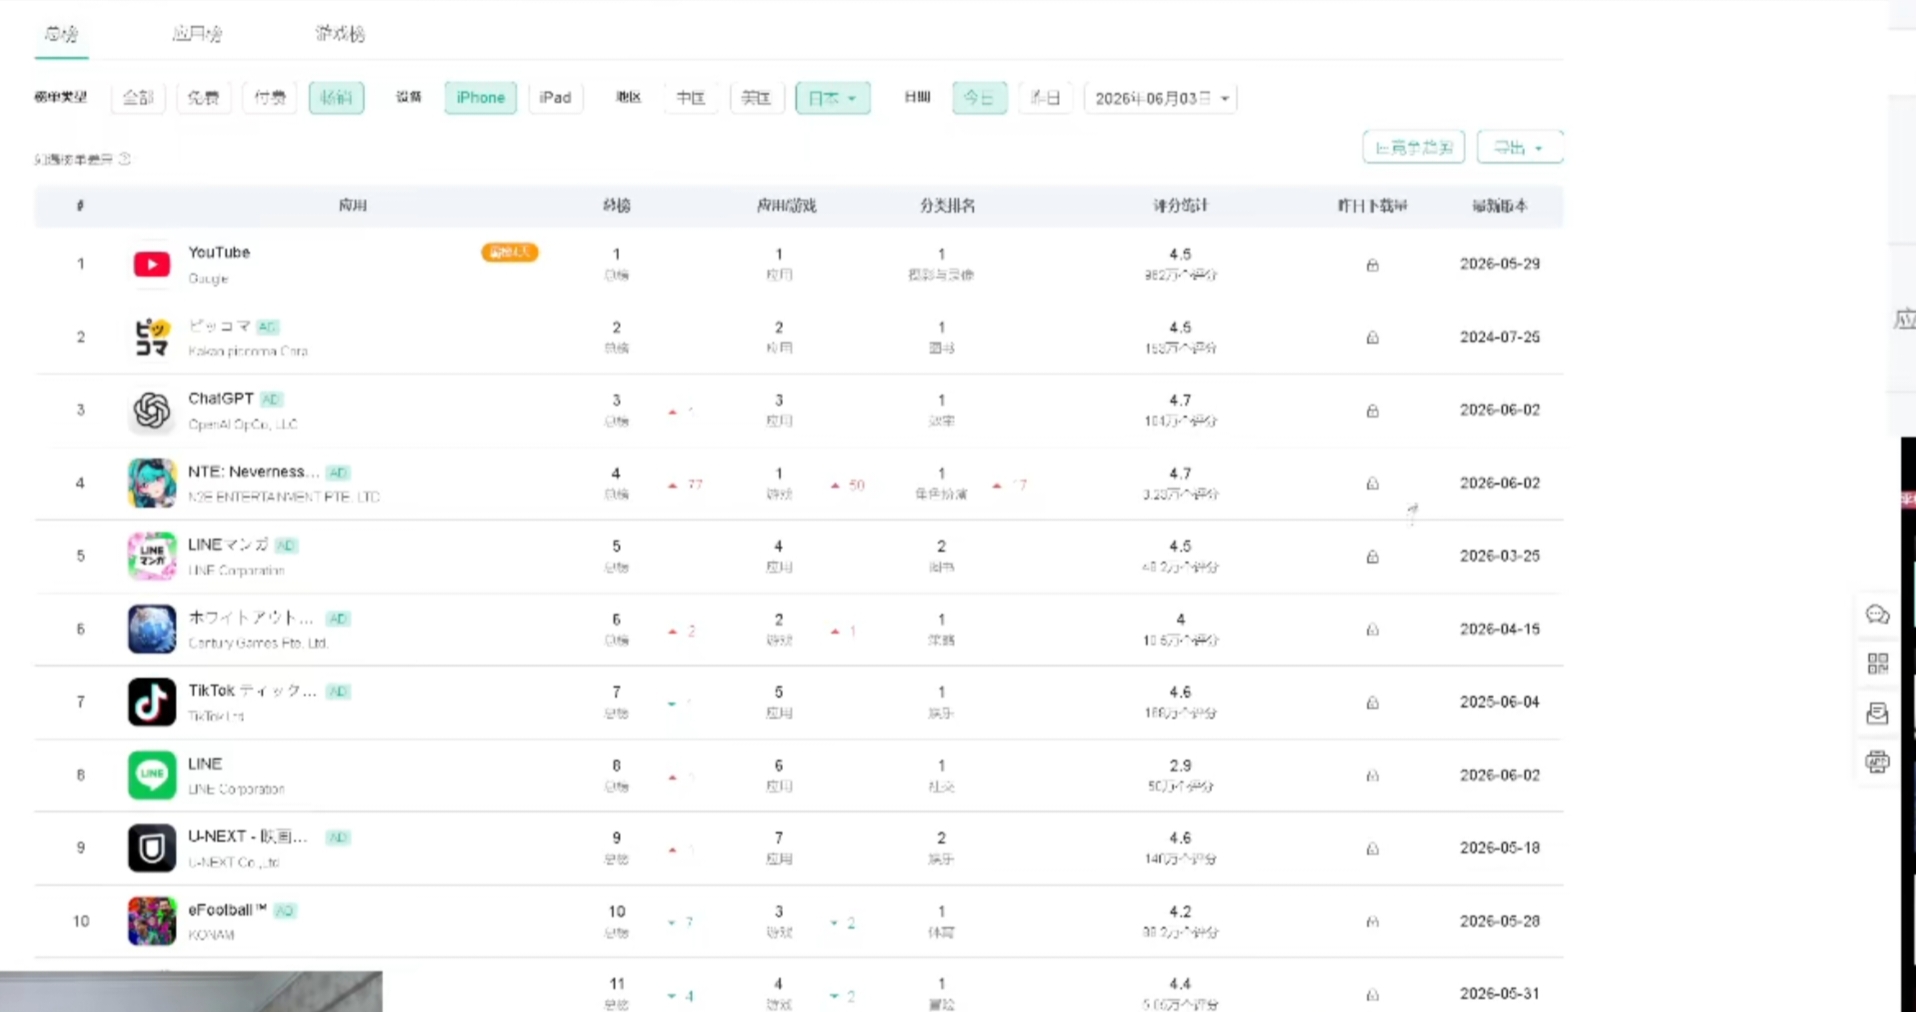Click the version date 2025-06-04 in the TikTok row
The image size is (1916, 1012).
[1500, 702]
